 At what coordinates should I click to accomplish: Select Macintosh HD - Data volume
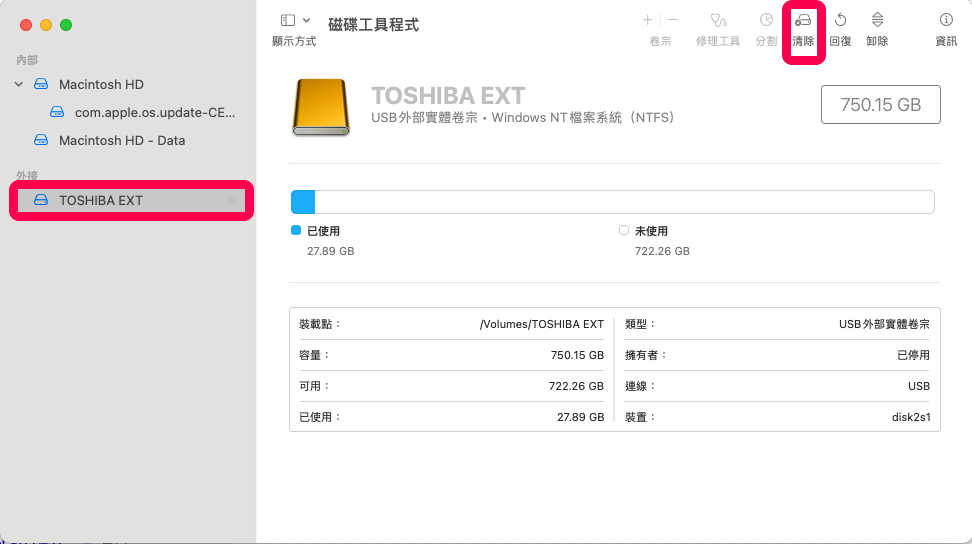tap(122, 140)
